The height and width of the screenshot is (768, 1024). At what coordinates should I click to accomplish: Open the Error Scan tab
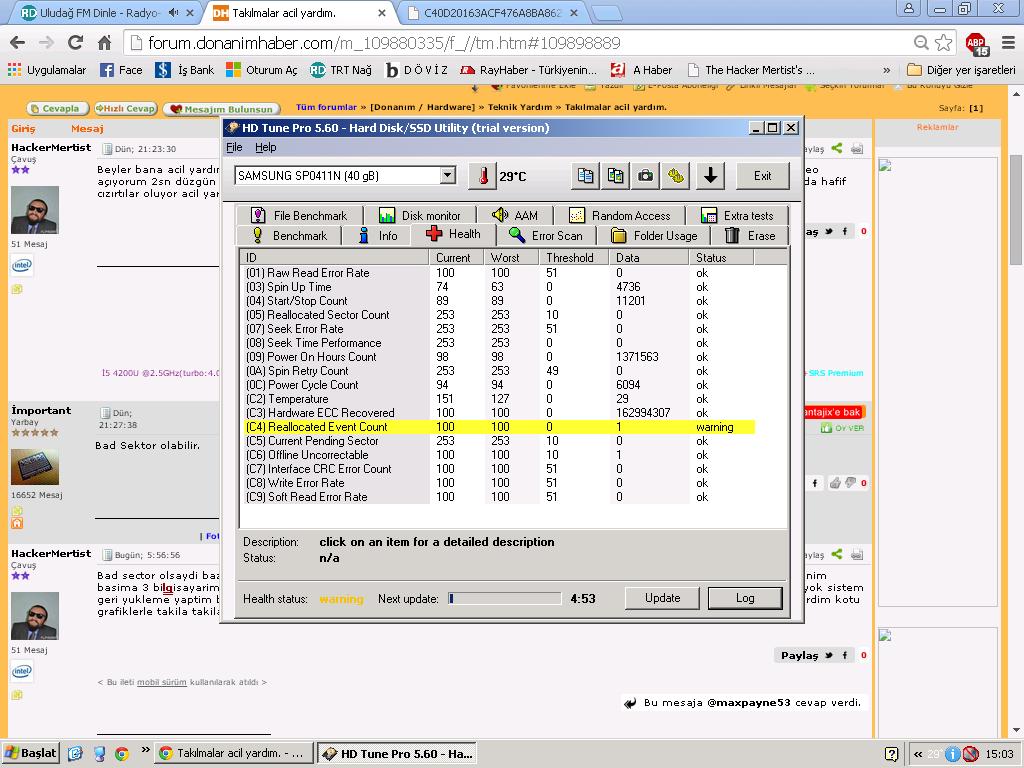pos(545,236)
